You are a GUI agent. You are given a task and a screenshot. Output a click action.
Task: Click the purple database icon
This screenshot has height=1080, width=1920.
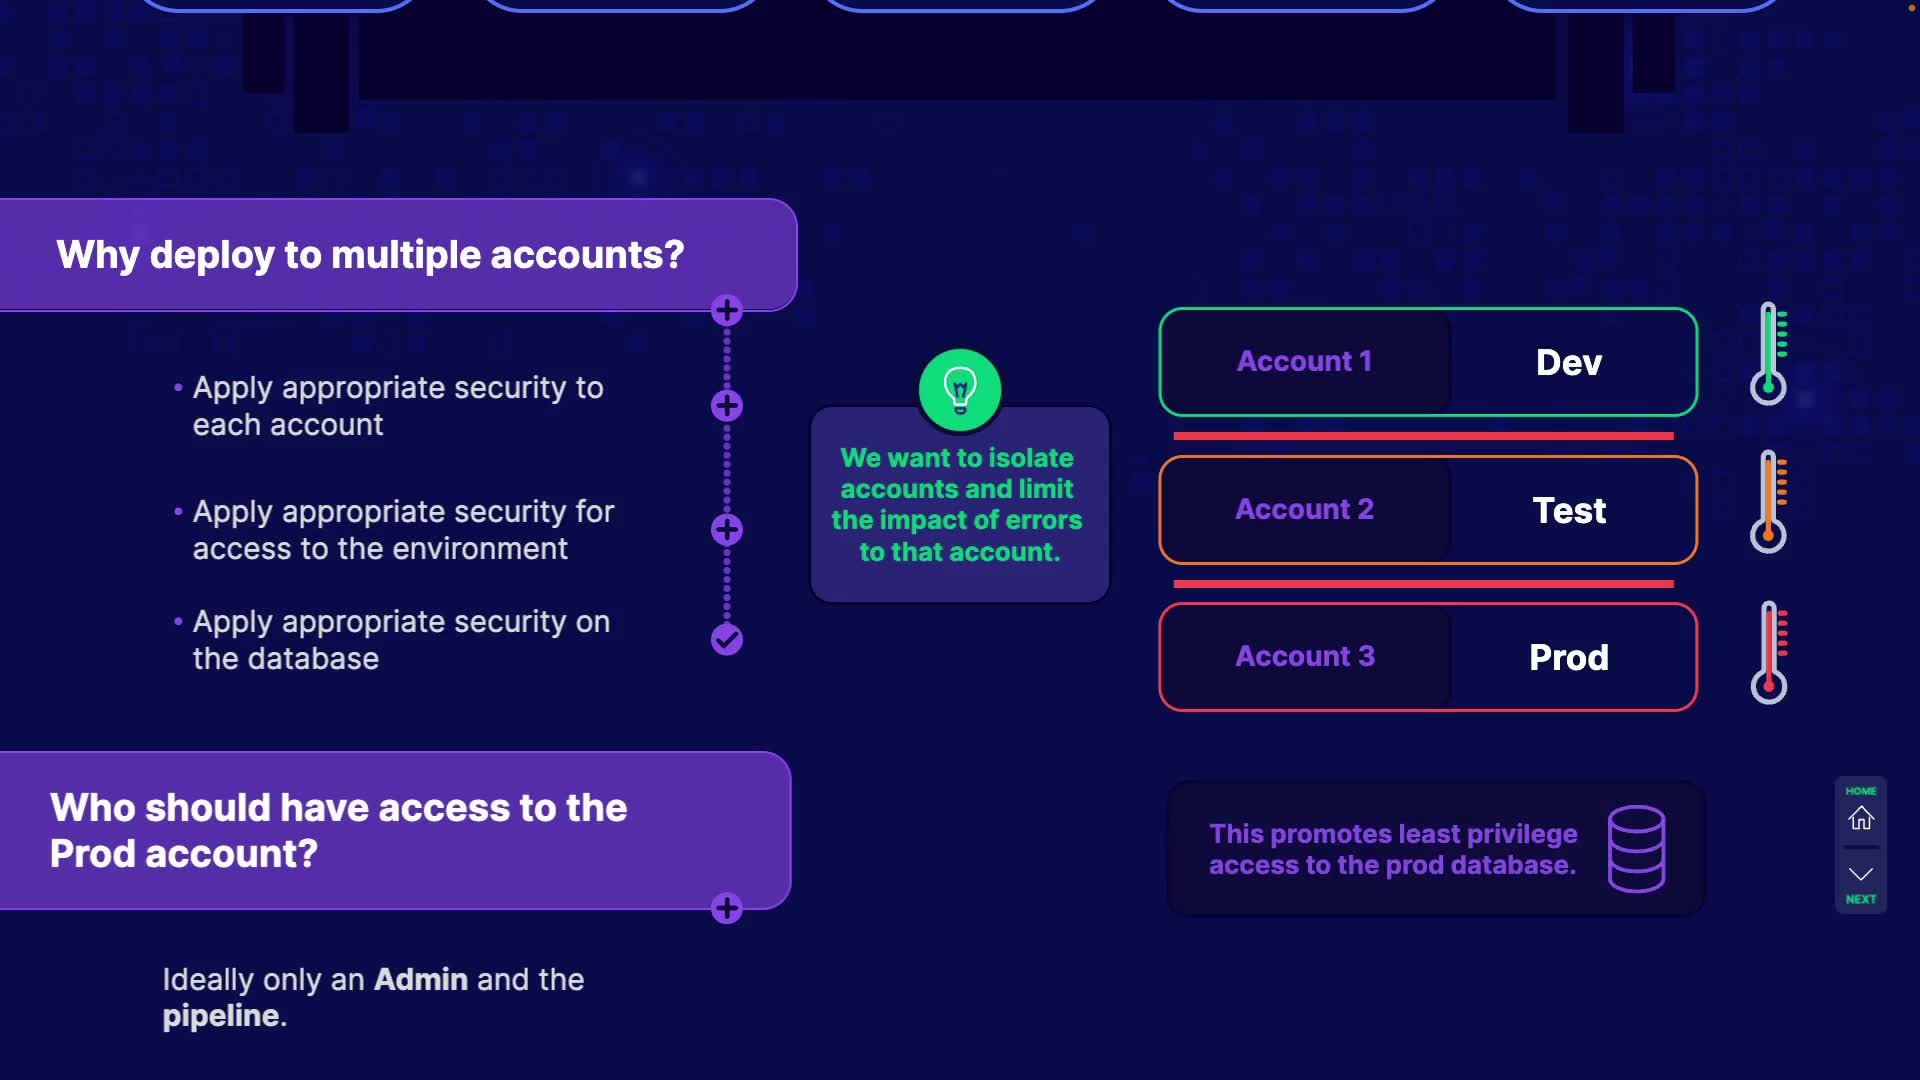[x=1636, y=848]
